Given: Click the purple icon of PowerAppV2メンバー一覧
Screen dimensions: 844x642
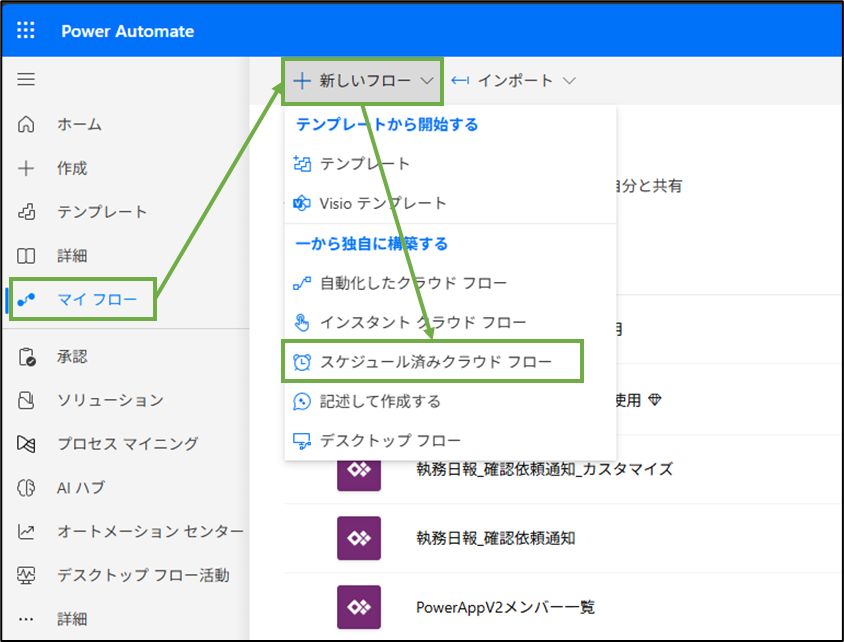Looking at the screenshot, I should pos(359,607).
